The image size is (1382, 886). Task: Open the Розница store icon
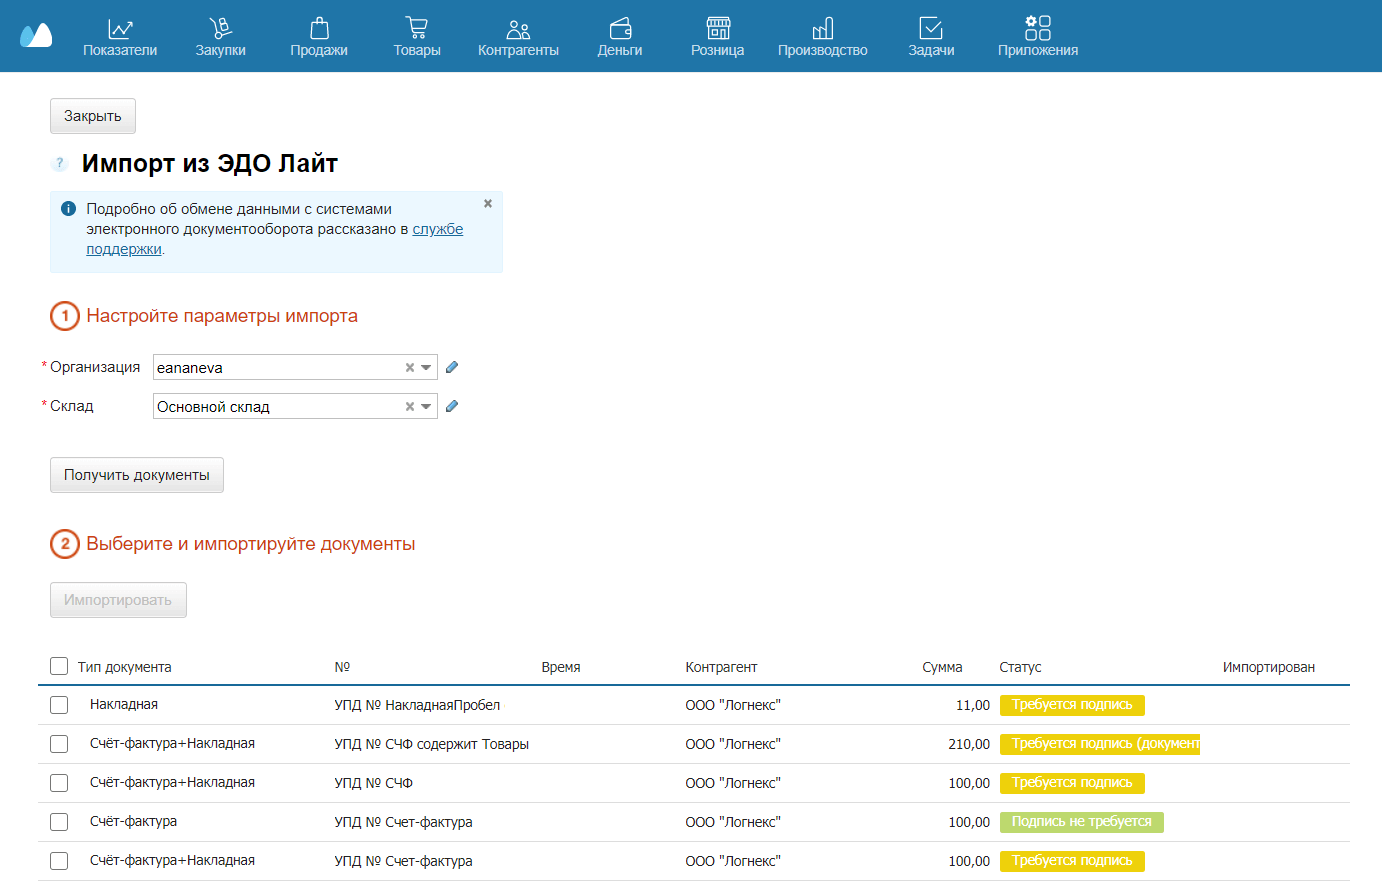coord(718,29)
